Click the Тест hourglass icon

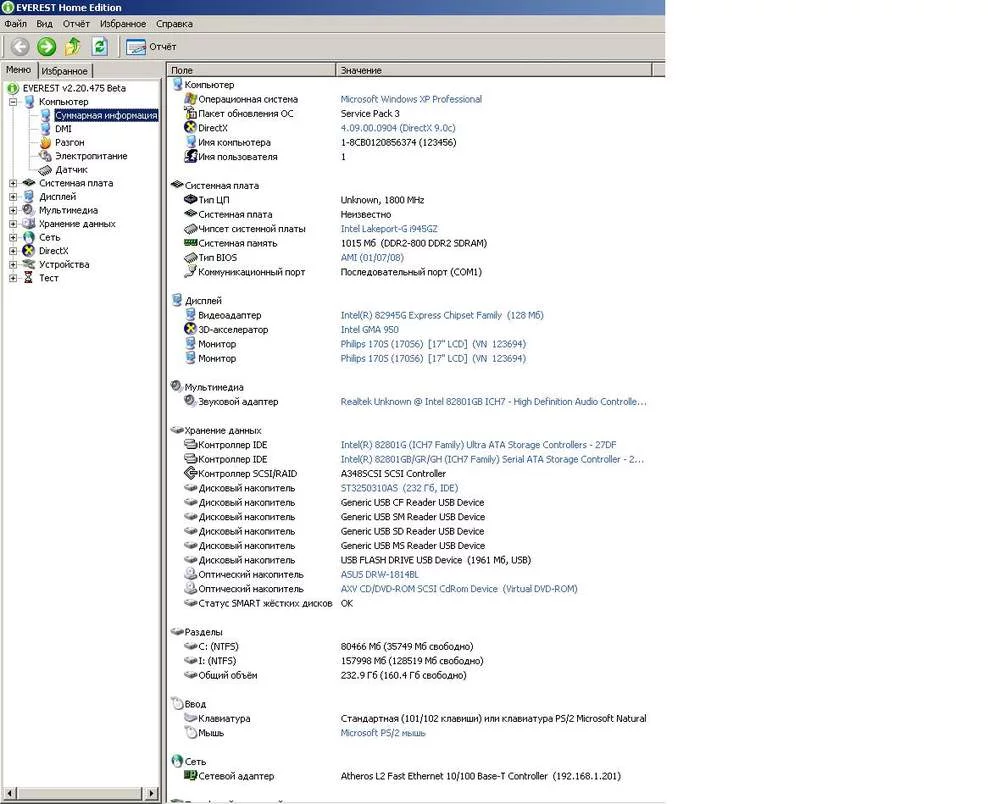(28, 278)
